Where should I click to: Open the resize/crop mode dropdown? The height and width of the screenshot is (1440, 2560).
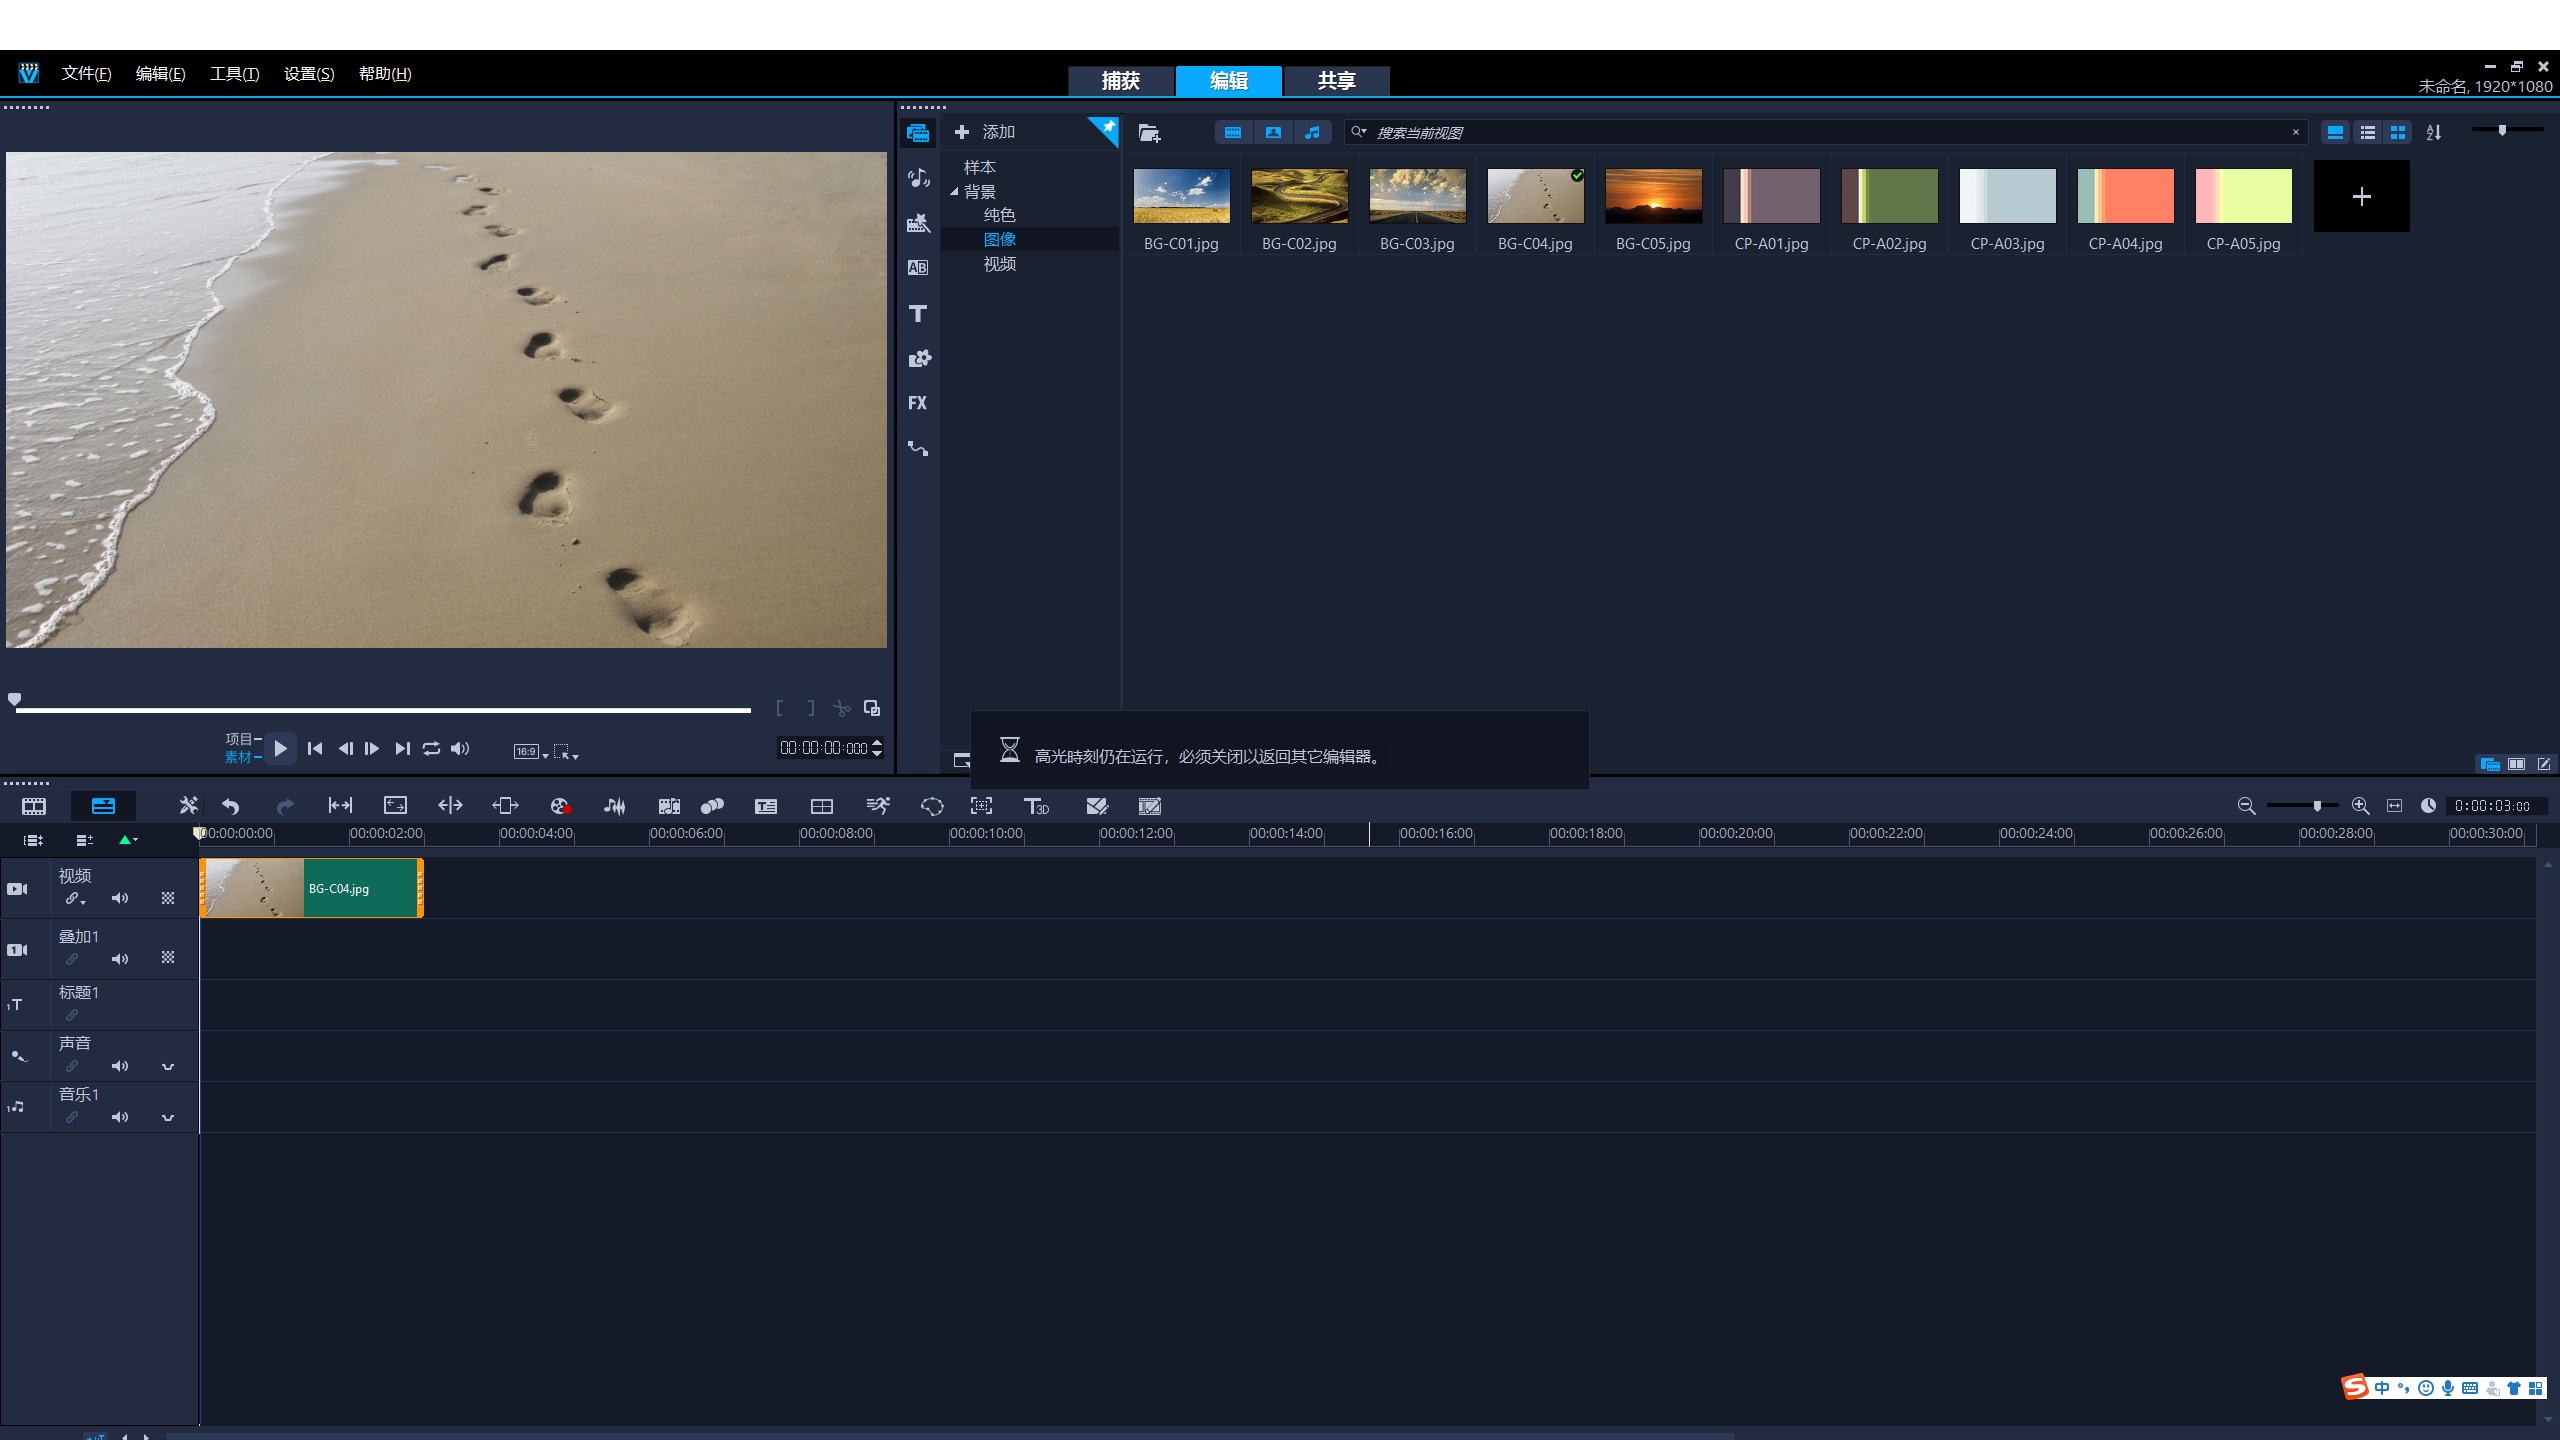[x=566, y=752]
